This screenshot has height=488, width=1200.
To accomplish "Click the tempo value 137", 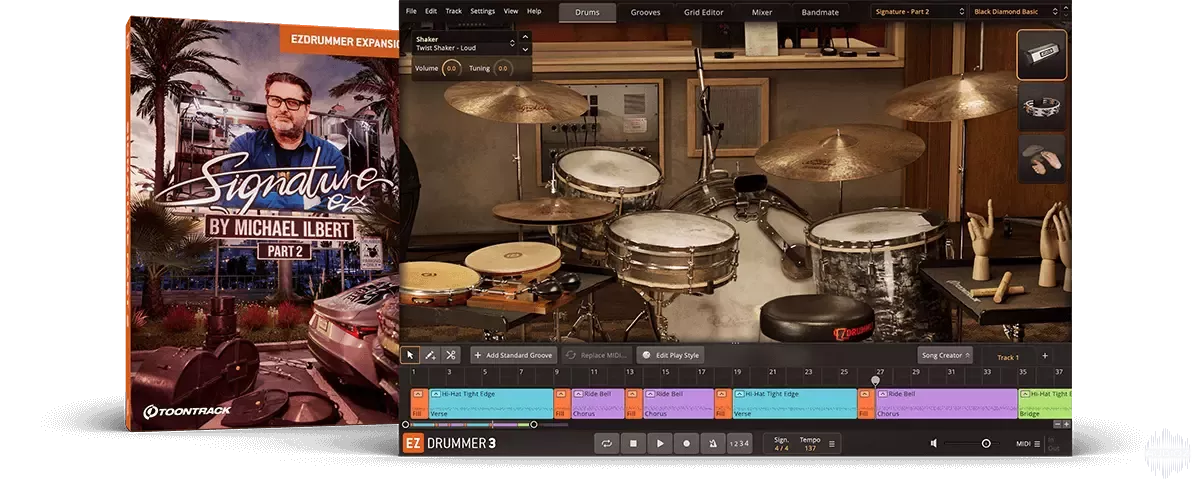I will point(809,448).
